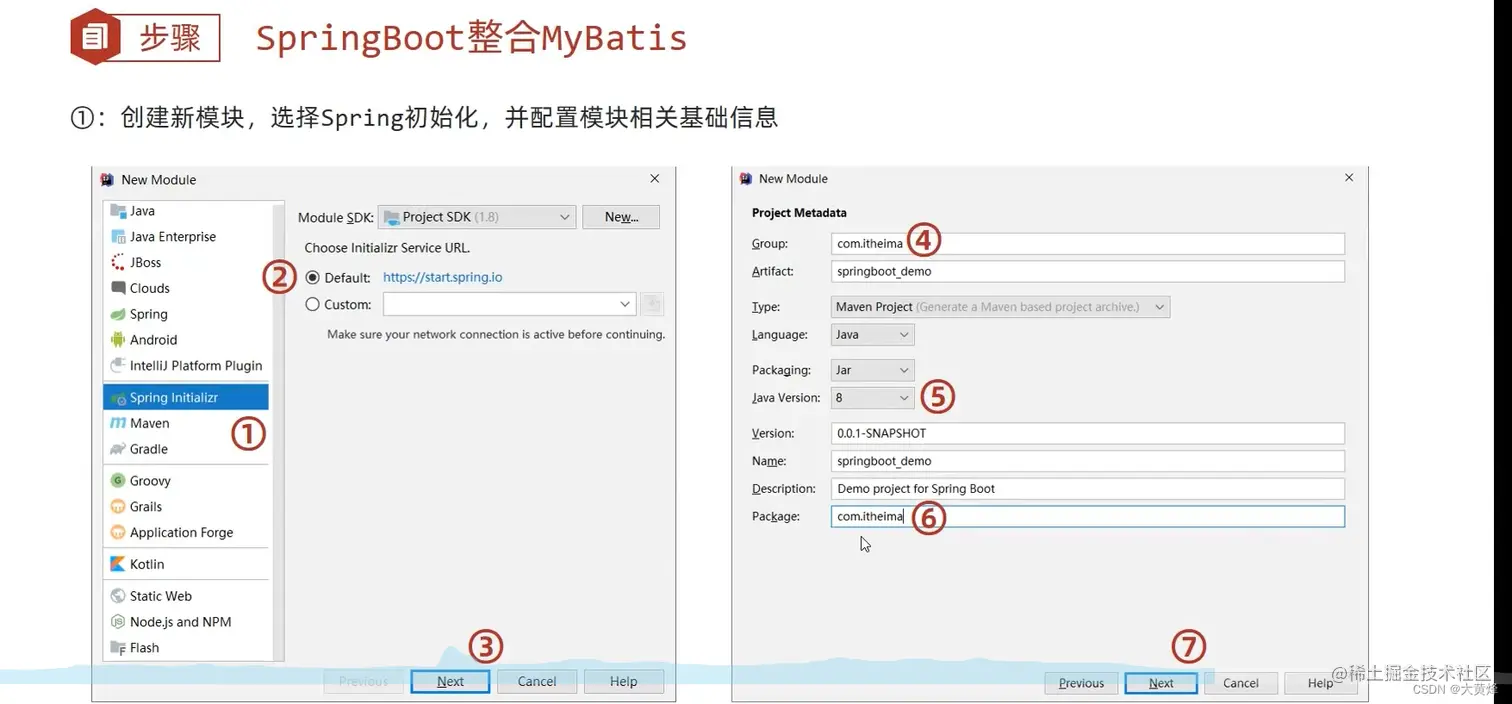Click the Gradle elephant icon
Screen dimensions: 1512x704
118,449
